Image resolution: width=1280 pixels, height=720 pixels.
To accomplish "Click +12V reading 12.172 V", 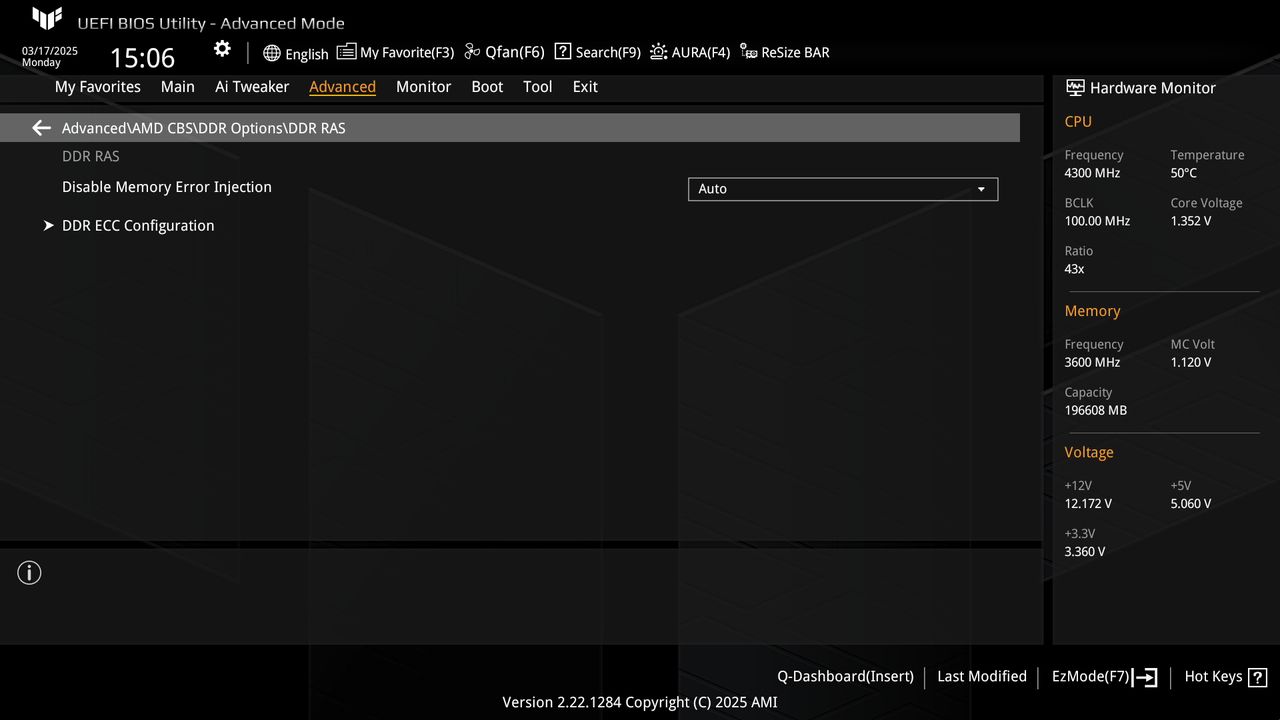I will coord(1088,503).
